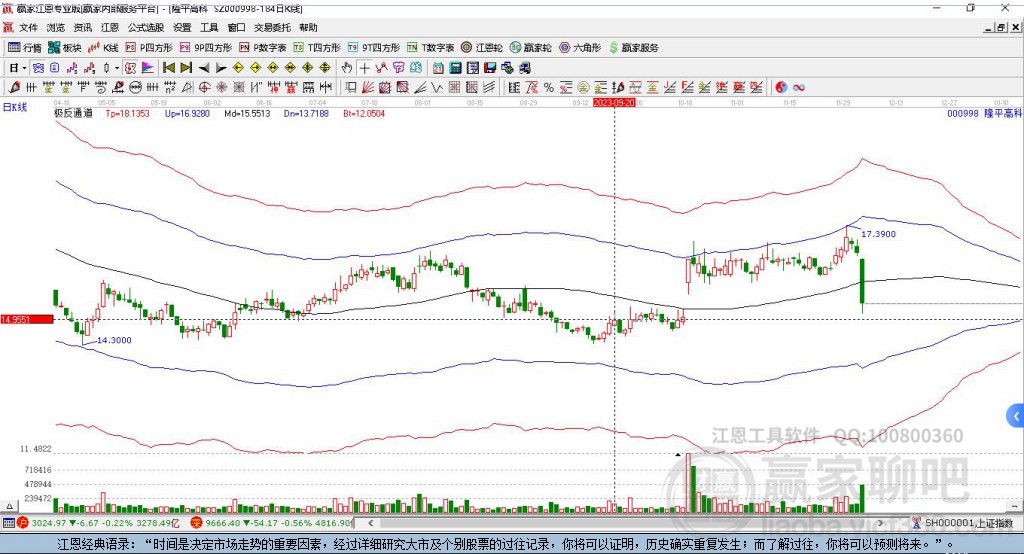This screenshot has width=1024, height=554.
Task: Open the calculator icon
Action: (x=455, y=68)
